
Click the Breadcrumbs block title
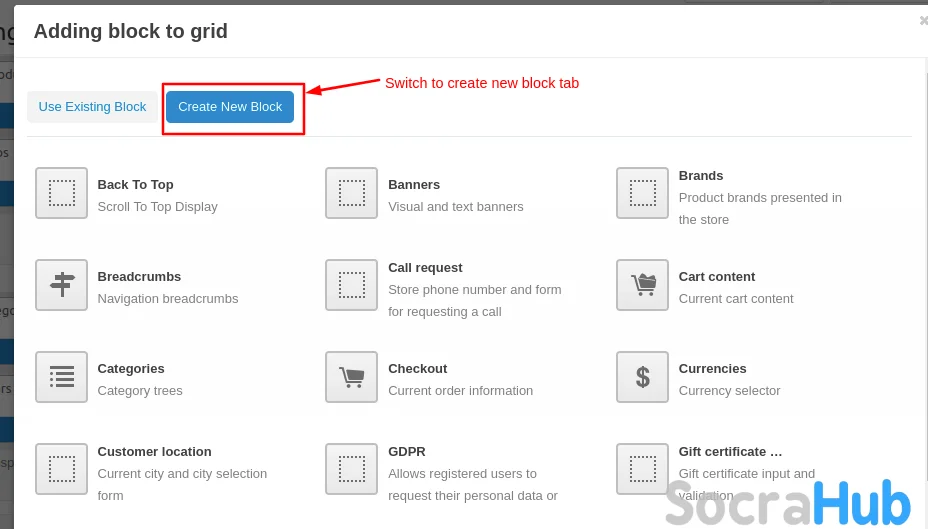click(139, 277)
